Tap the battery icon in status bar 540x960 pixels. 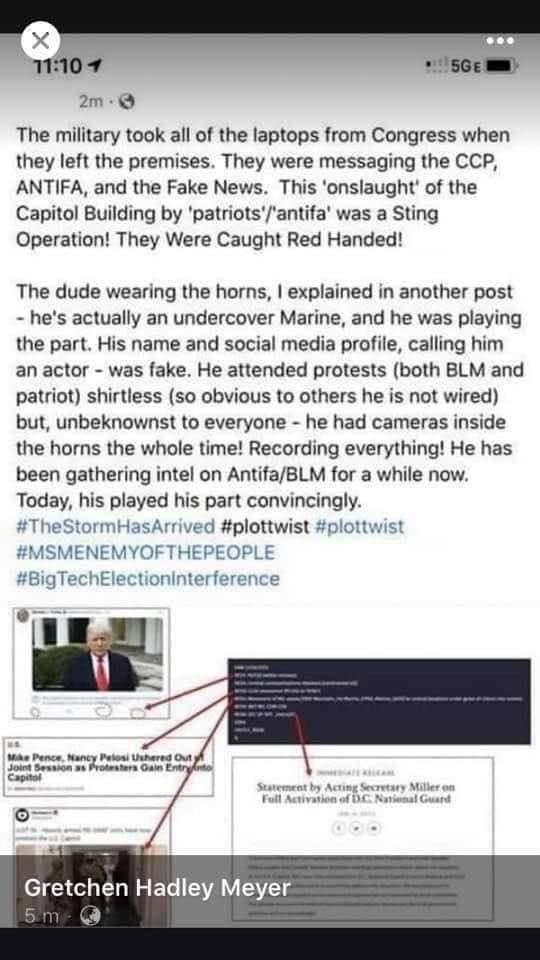(x=501, y=66)
